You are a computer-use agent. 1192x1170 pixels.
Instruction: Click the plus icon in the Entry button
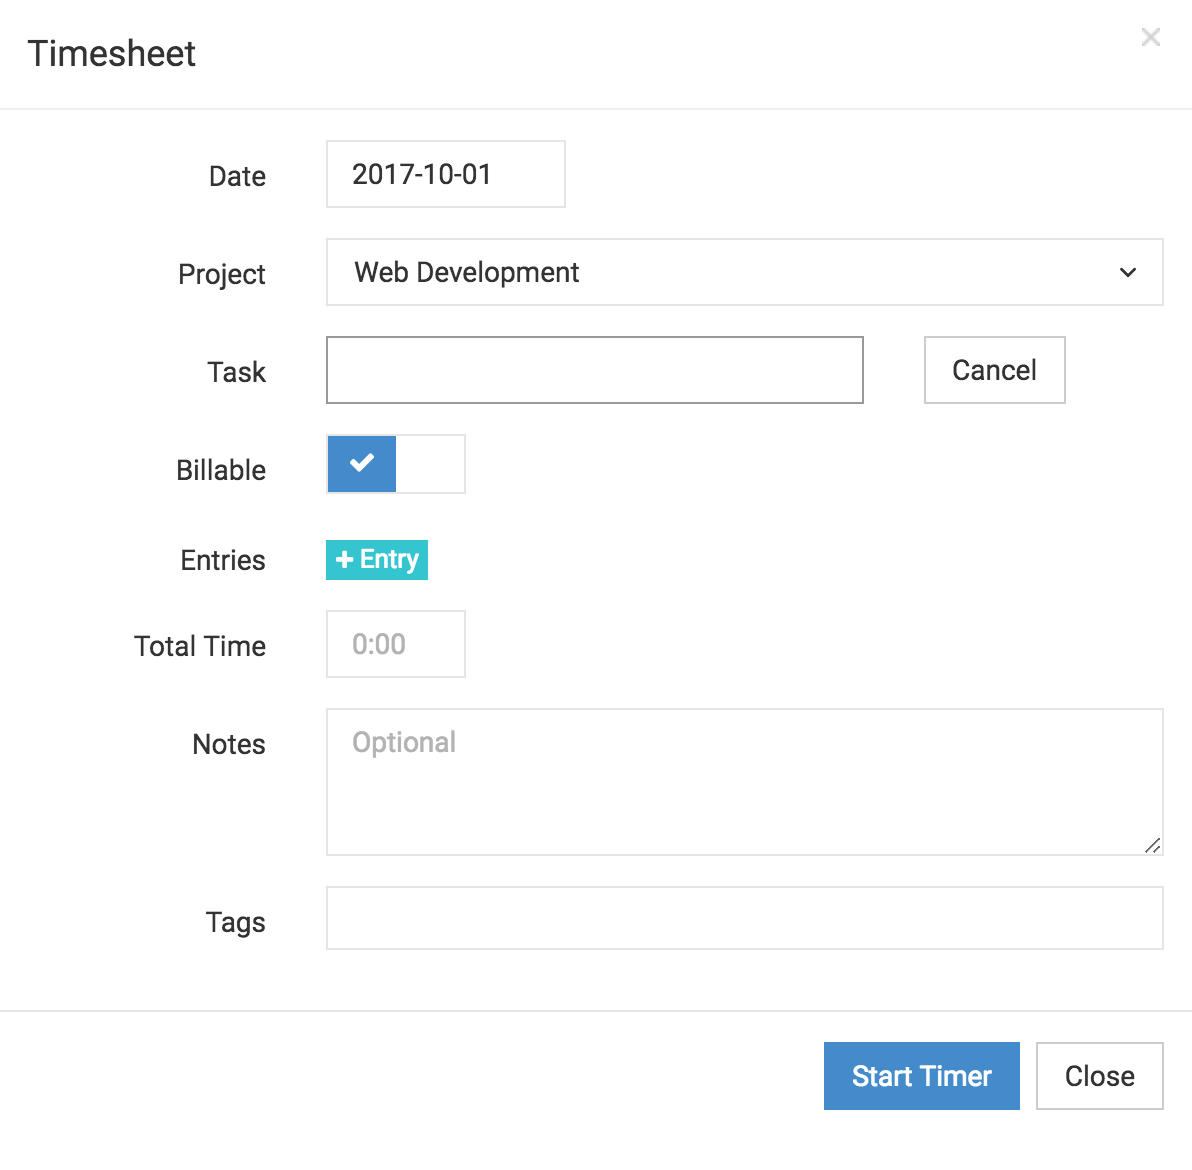point(344,560)
